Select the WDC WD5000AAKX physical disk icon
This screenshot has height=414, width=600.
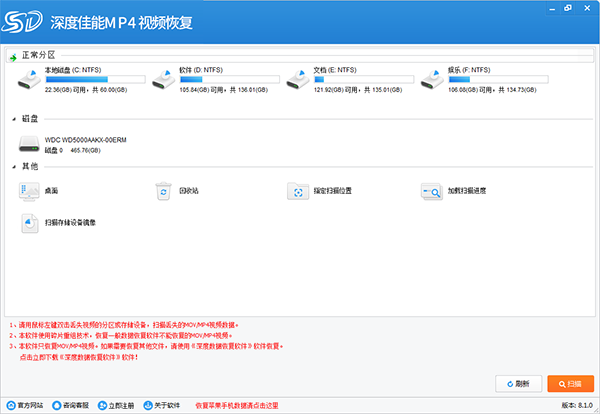(28, 146)
